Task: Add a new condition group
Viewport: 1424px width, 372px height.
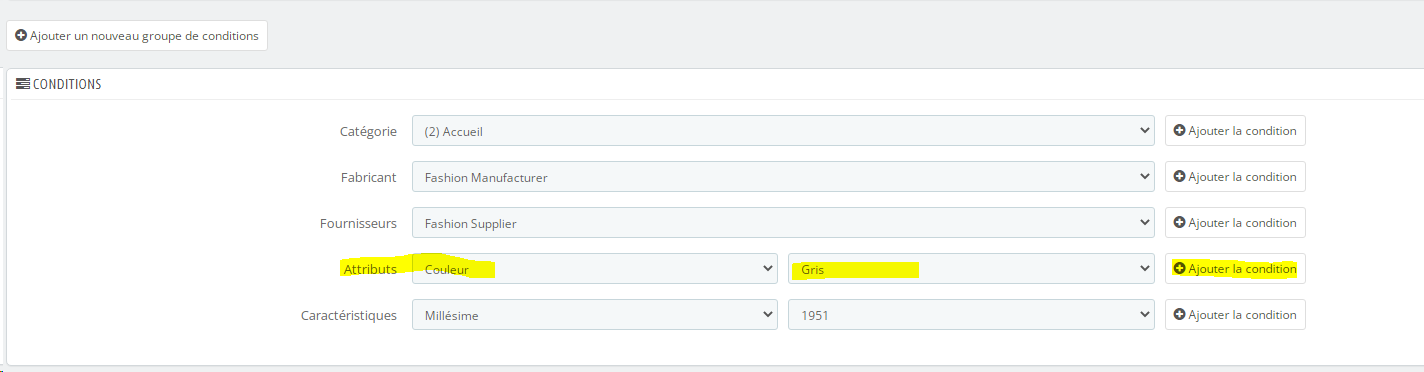Action: click(137, 35)
